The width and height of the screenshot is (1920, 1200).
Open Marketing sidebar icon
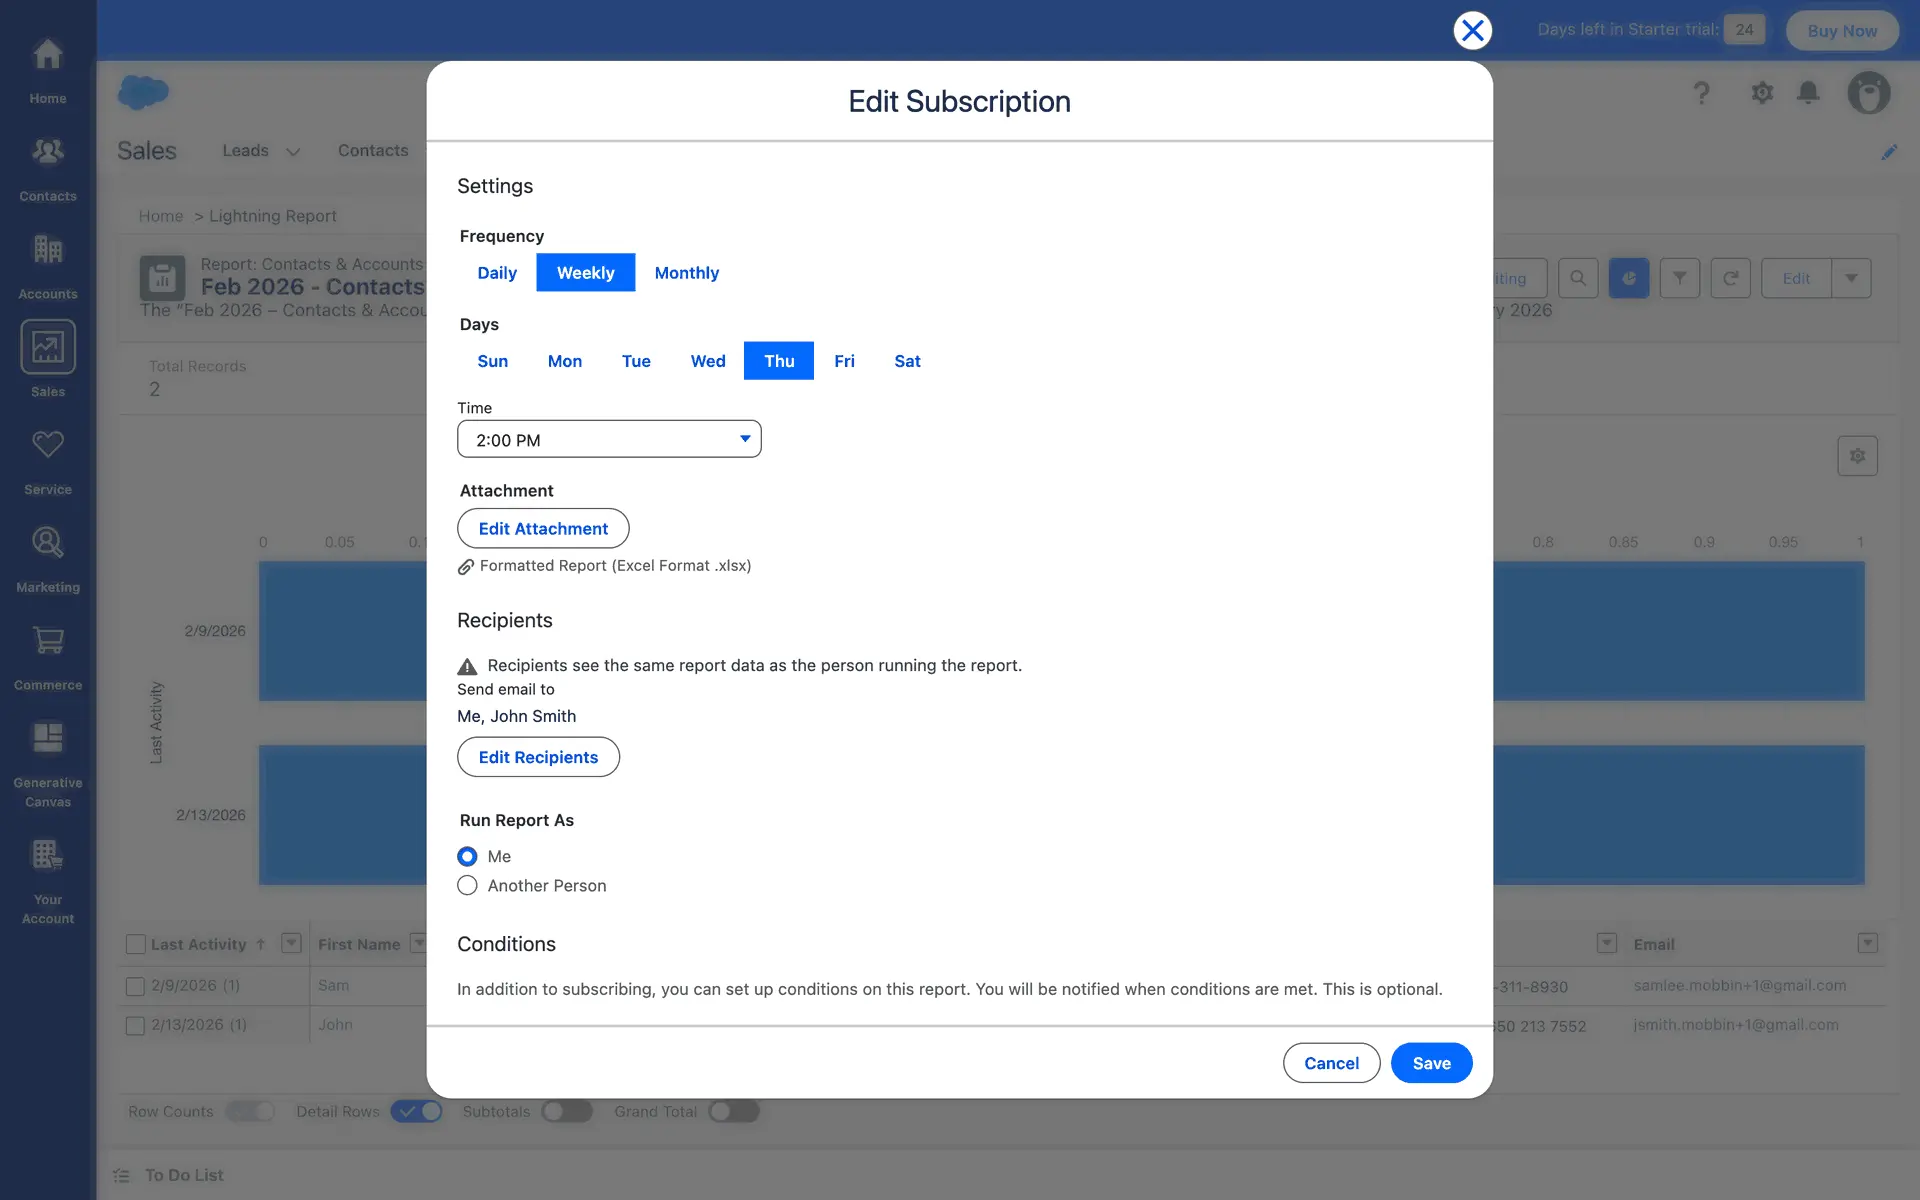(x=47, y=556)
